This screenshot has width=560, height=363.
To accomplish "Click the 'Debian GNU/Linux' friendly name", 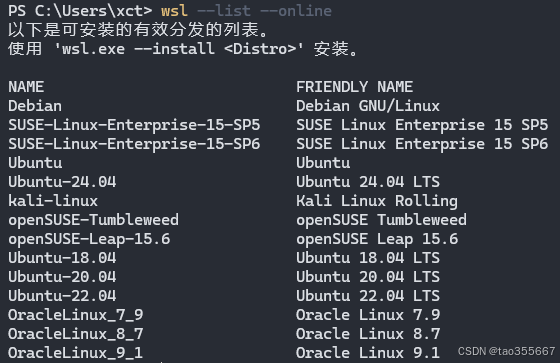I will pyautogui.click(x=368, y=106).
